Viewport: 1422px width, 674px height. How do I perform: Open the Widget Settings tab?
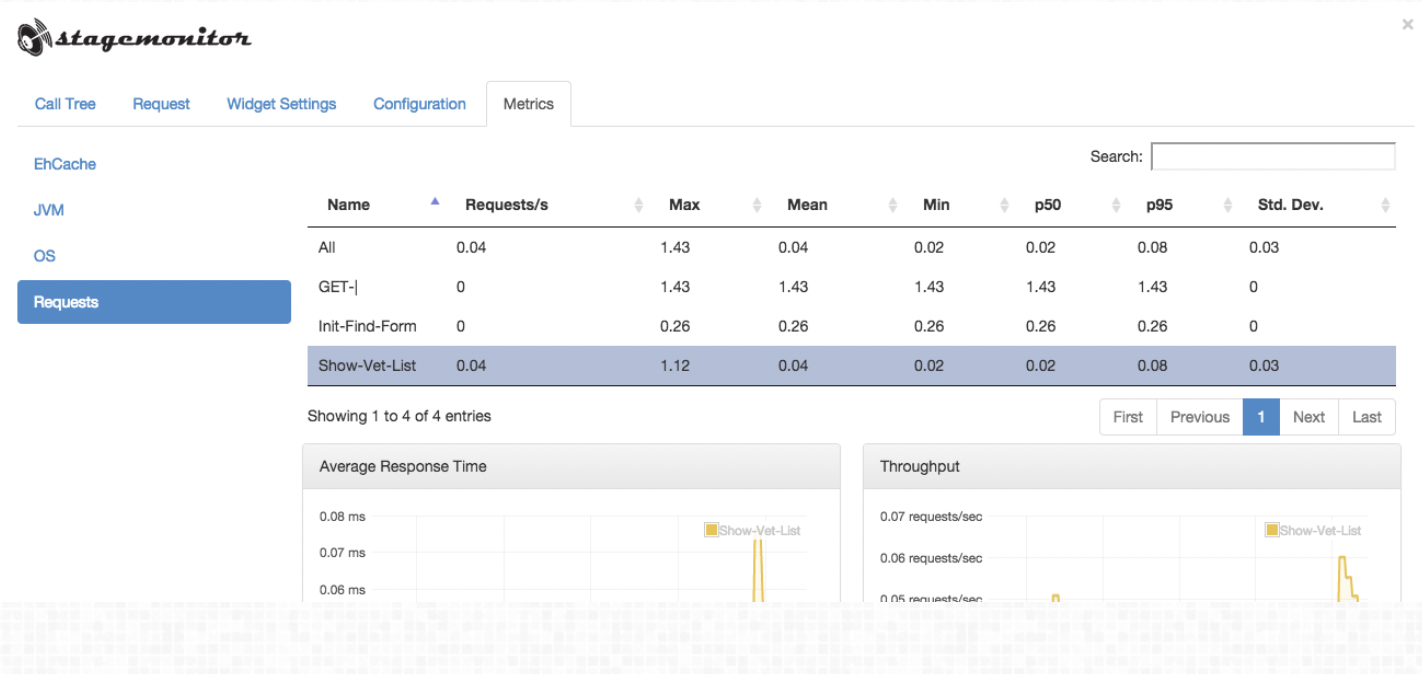(281, 104)
